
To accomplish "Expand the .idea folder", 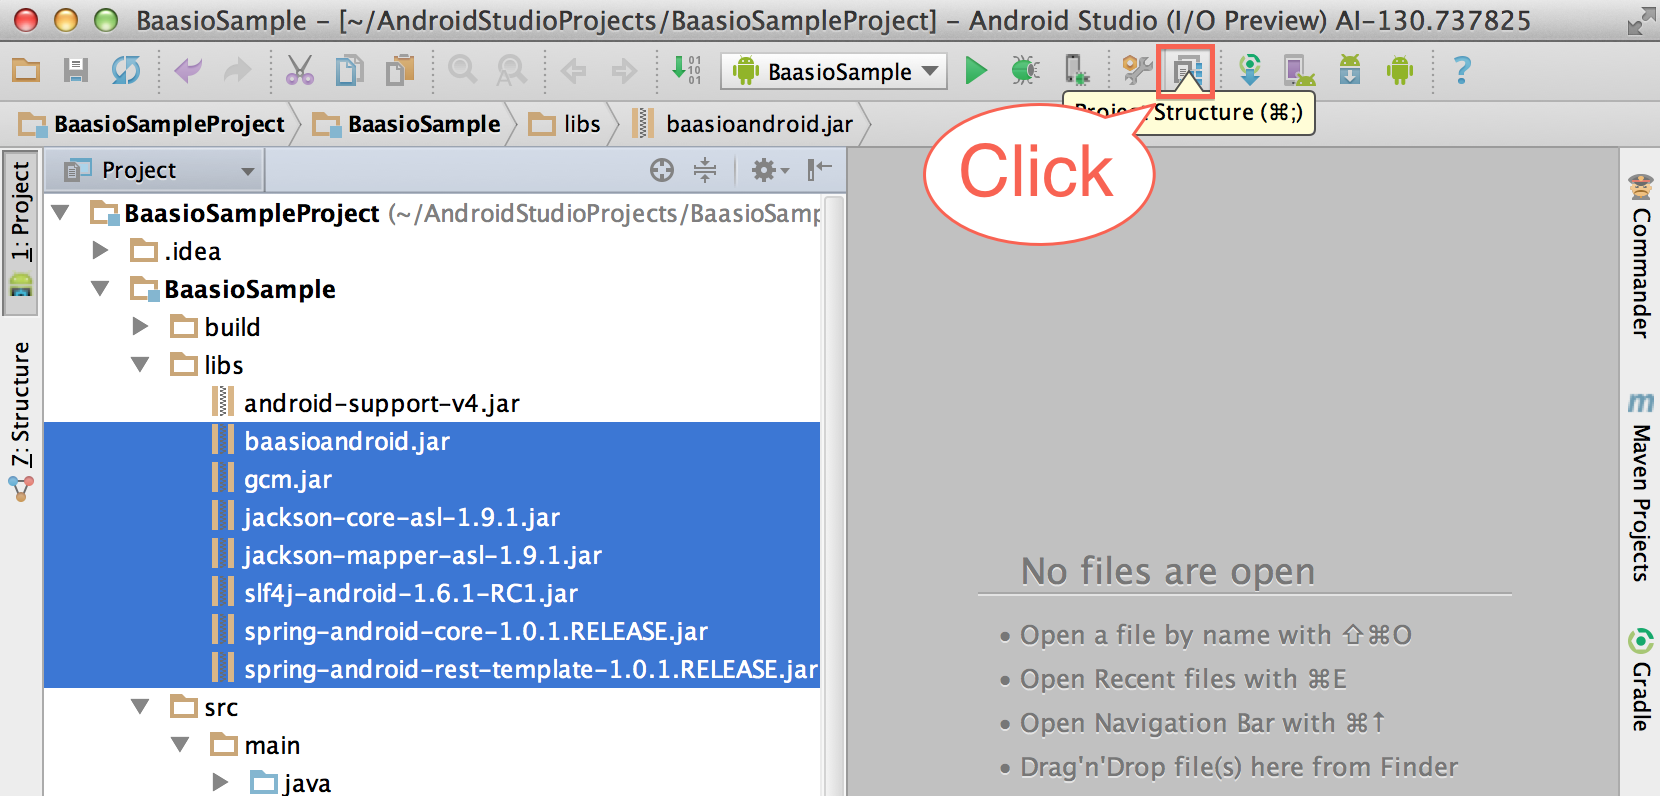I will point(100,251).
